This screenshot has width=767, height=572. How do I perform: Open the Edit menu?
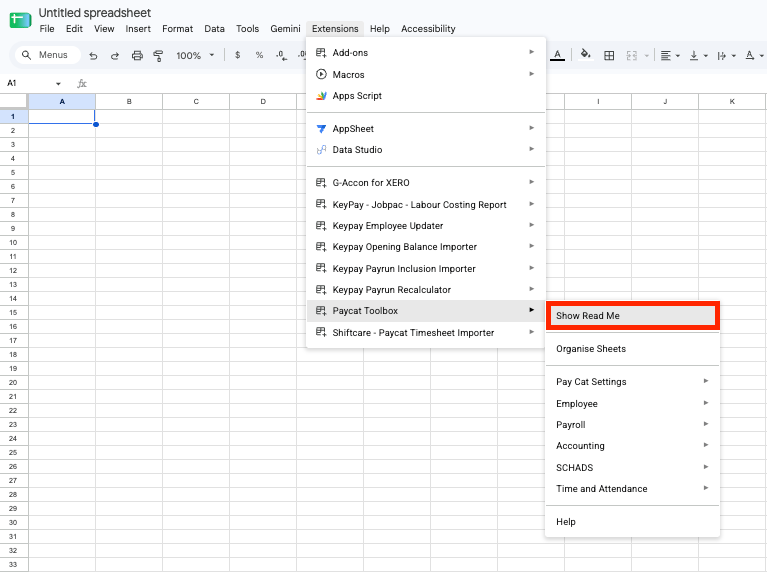pyautogui.click(x=74, y=29)
